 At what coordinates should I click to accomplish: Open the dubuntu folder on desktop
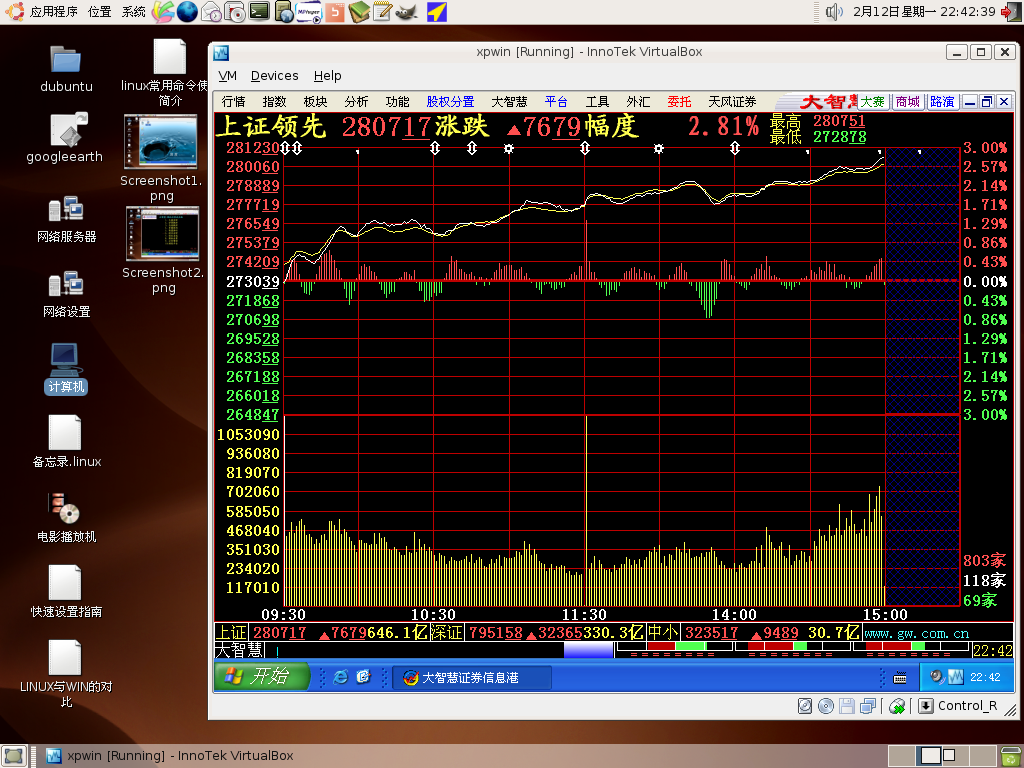[x=65, y=69]
